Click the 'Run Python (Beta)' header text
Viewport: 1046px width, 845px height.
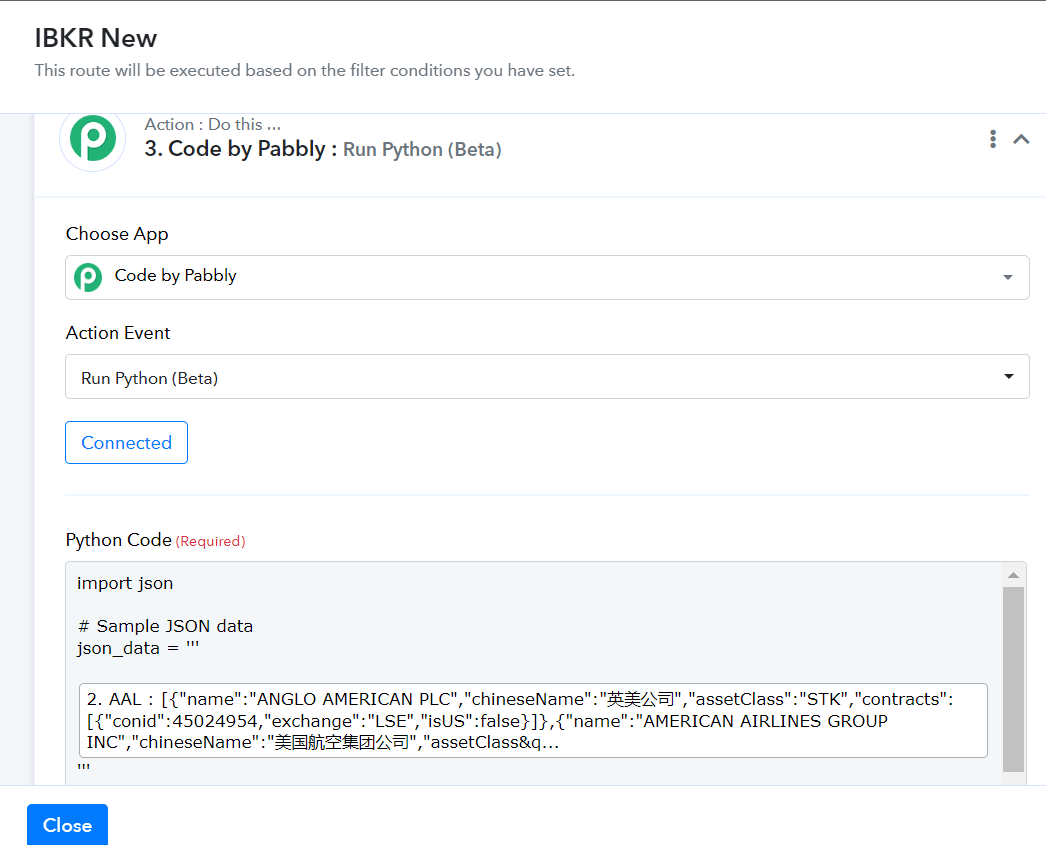point(422,149)
